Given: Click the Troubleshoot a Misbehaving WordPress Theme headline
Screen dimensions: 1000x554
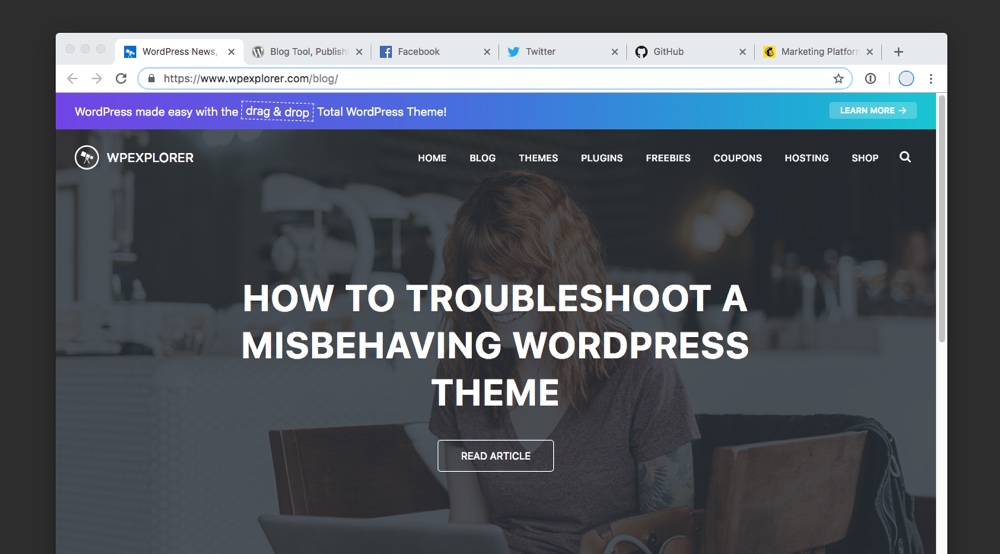Looking at the screenshot, I should (x=495, y=345).
